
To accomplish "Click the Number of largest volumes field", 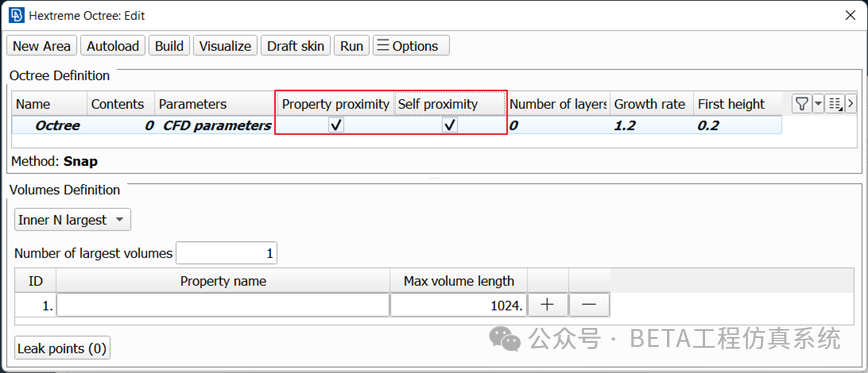I will [226, 253].
